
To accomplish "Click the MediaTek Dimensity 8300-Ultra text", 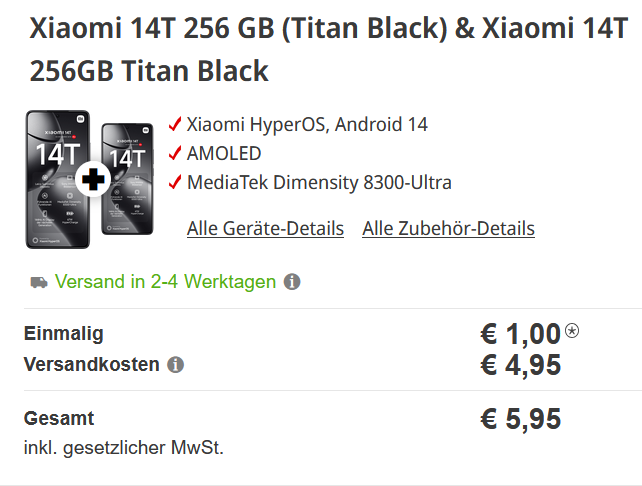I will tap(319, 183).
